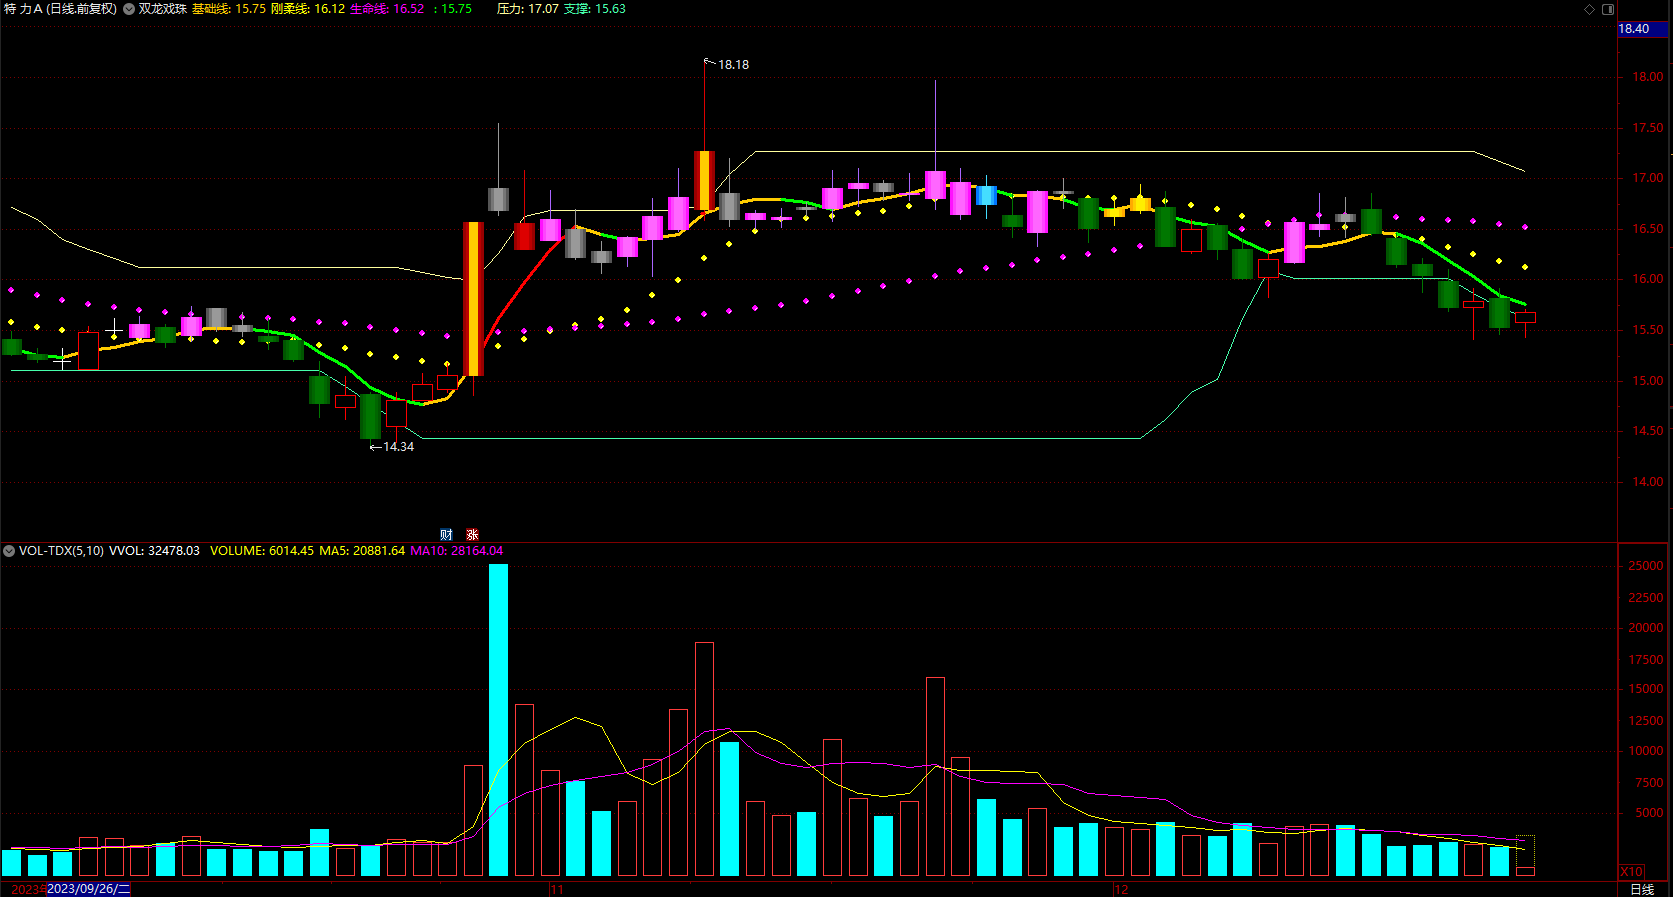1673x897 pixels.
Task: Open the 双龙戏珠 indicator dropdown arrow
Action: (129, 9)
